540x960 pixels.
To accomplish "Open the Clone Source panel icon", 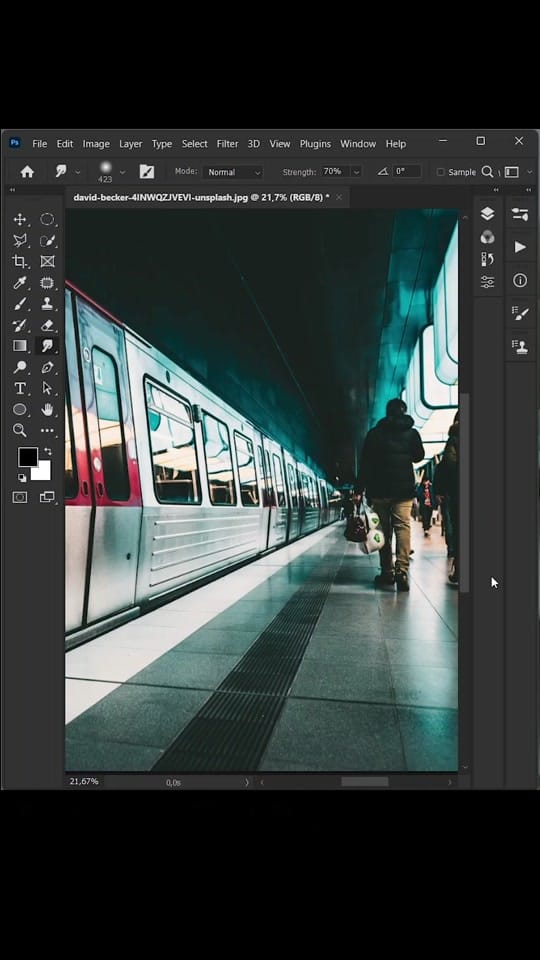I will pos(520,347).
